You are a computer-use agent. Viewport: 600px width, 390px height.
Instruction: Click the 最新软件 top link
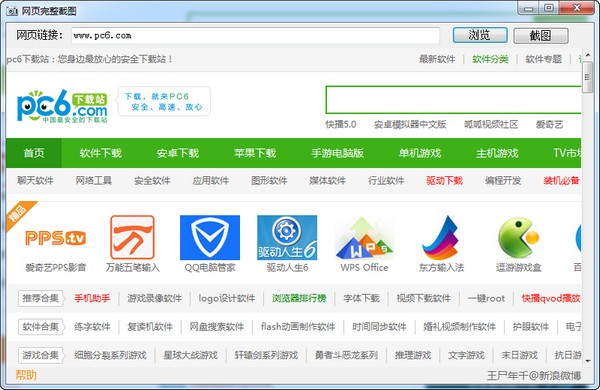pos(437,59)
